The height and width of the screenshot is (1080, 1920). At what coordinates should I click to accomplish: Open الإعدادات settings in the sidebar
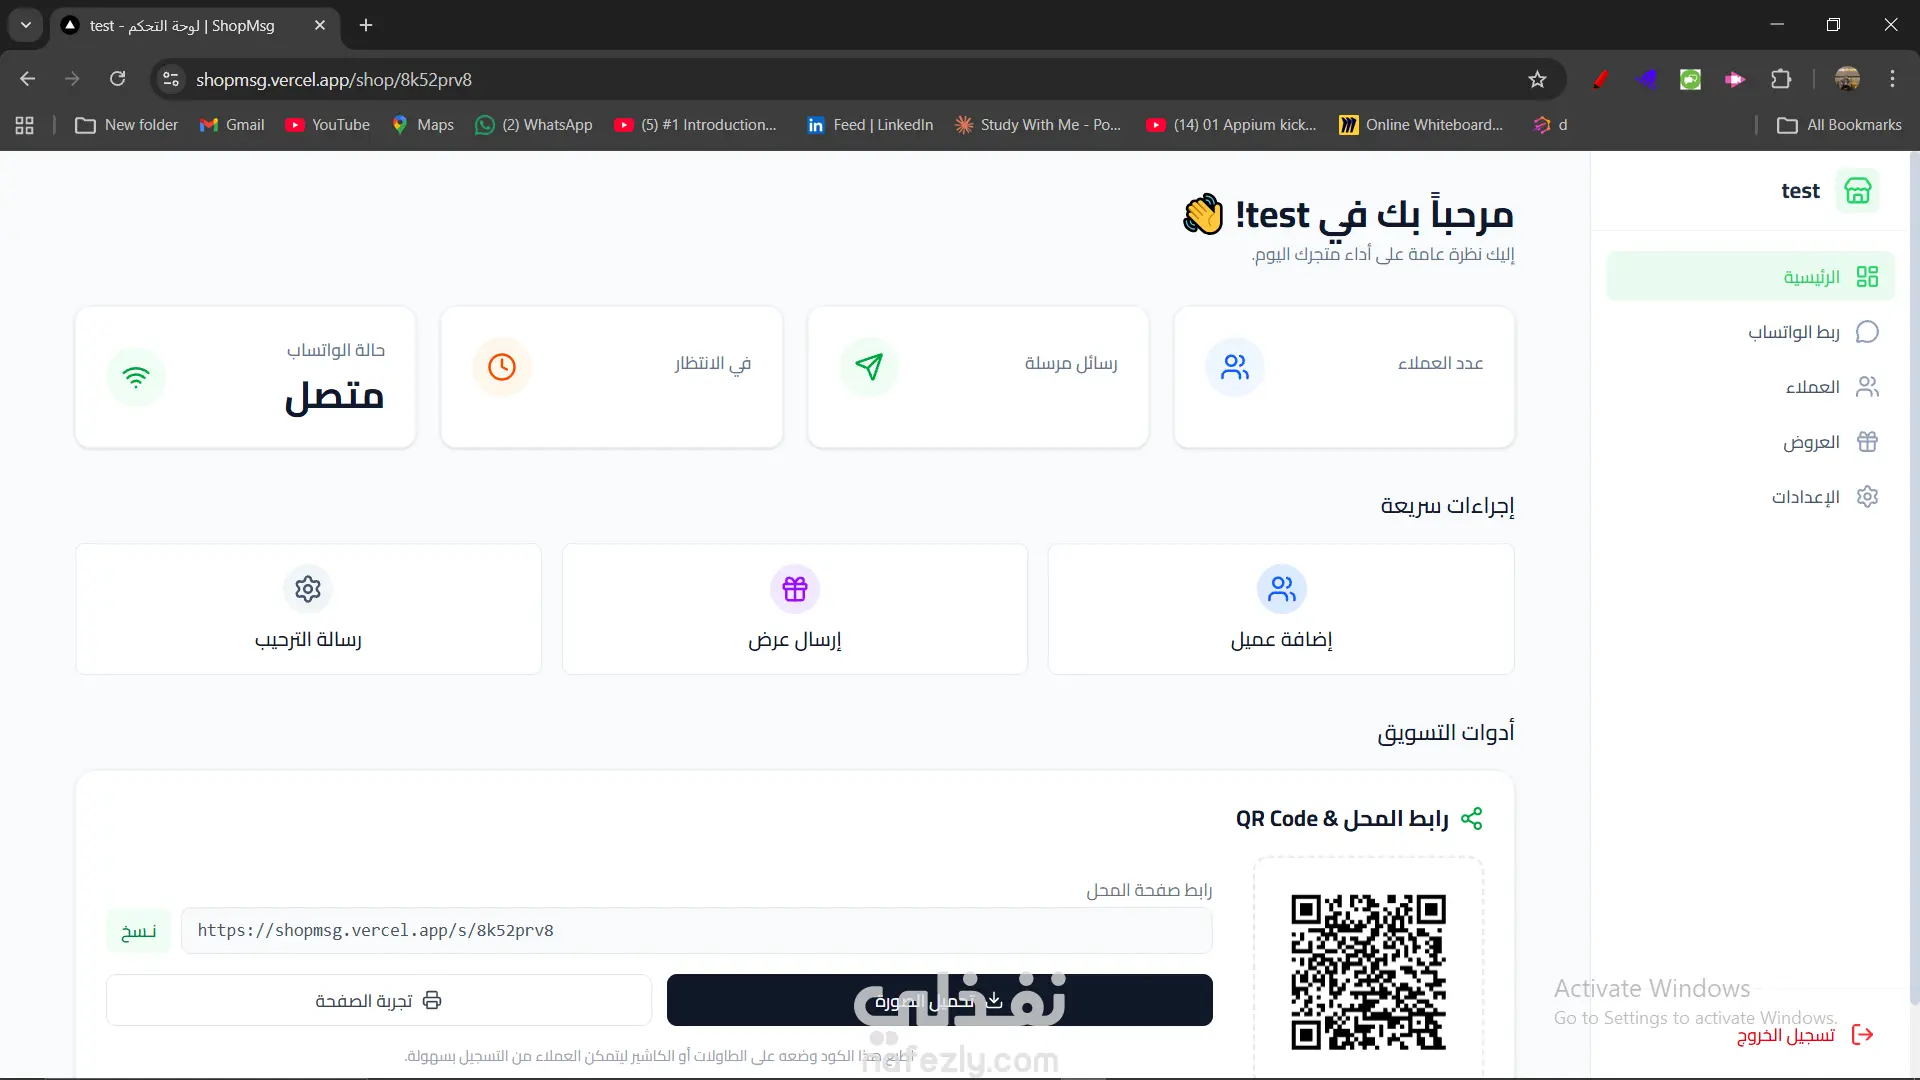pyautogui.click(x=1805, y=497)
